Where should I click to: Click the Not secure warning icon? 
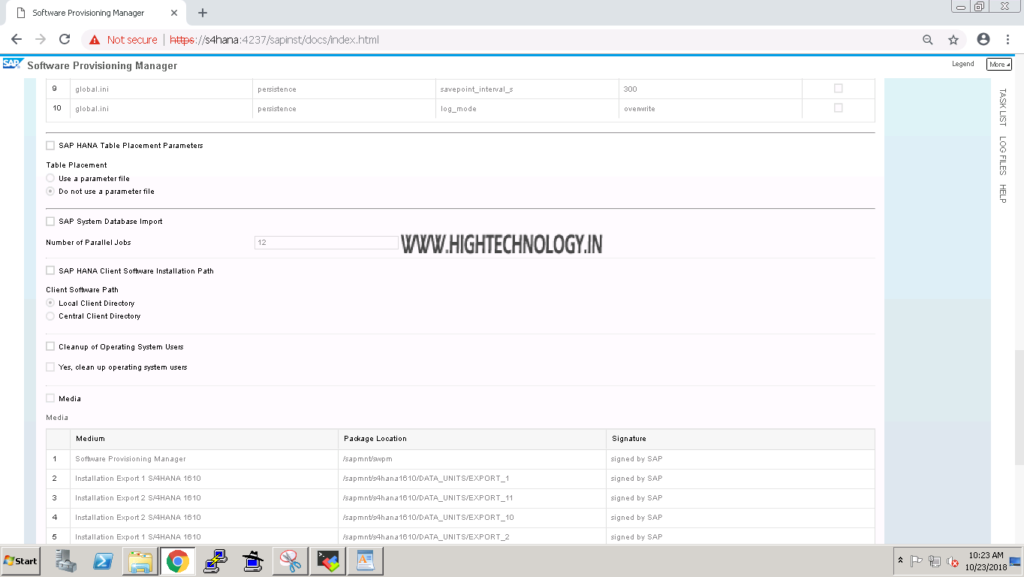tap(95, 40)
